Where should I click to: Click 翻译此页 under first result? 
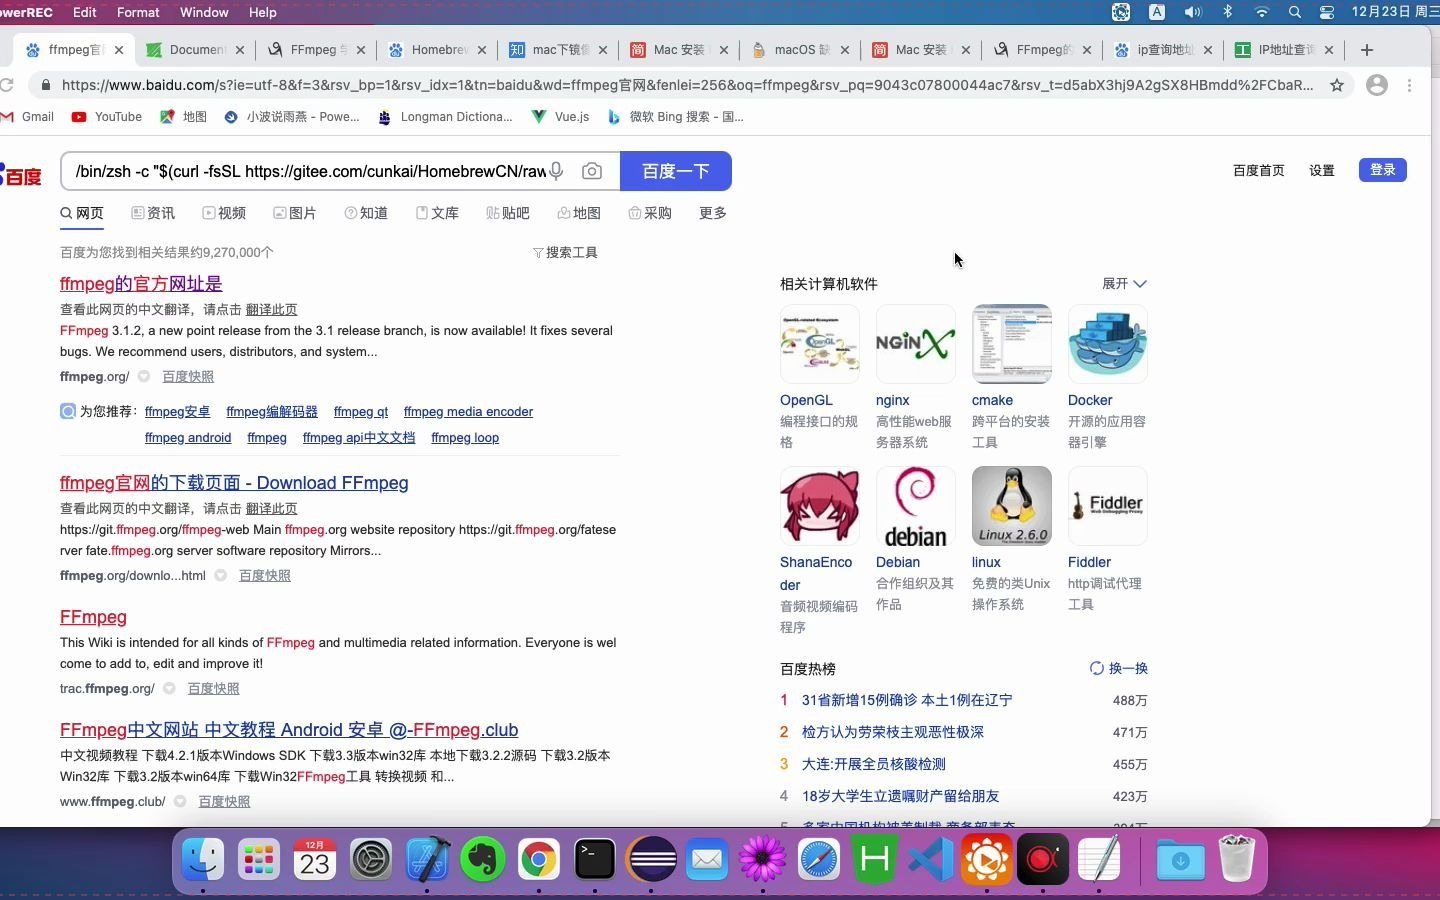pos(271,310)
